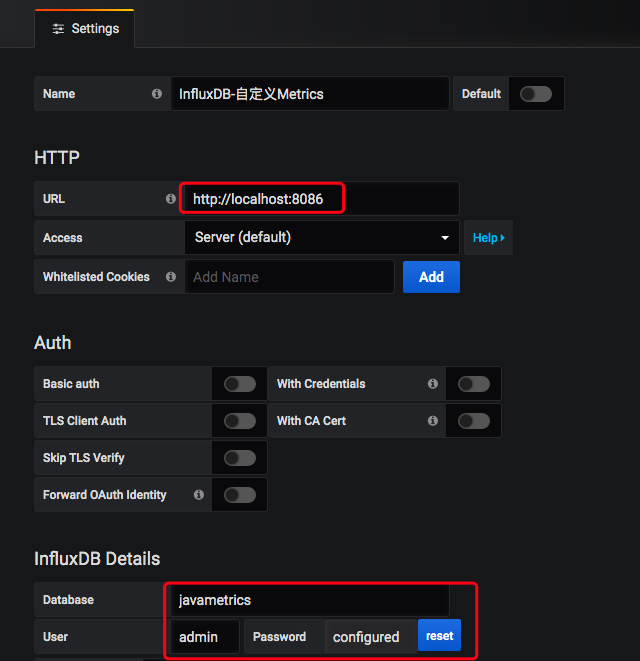Toggle the With CA Cert switch
The width and height of the screenshot is (640, 661).
(x=473, y=421)
